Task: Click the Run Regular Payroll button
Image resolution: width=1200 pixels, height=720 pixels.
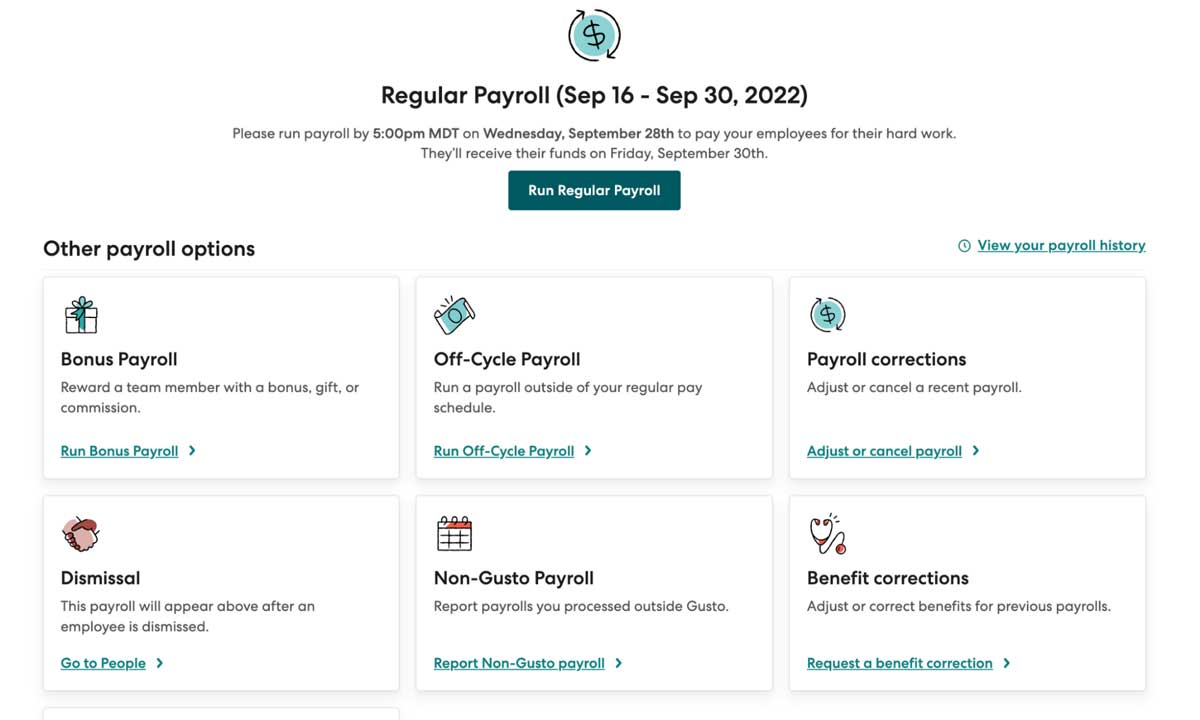Action: tap(594, 190)
